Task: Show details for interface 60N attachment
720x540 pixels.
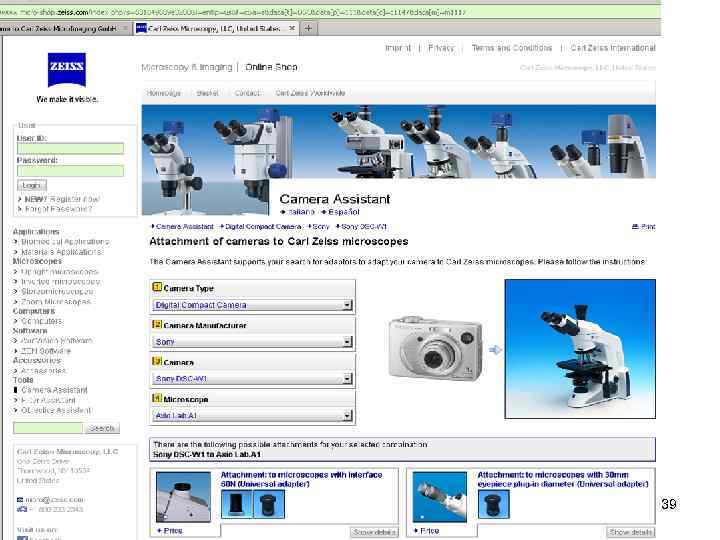Action: (374, 532)
